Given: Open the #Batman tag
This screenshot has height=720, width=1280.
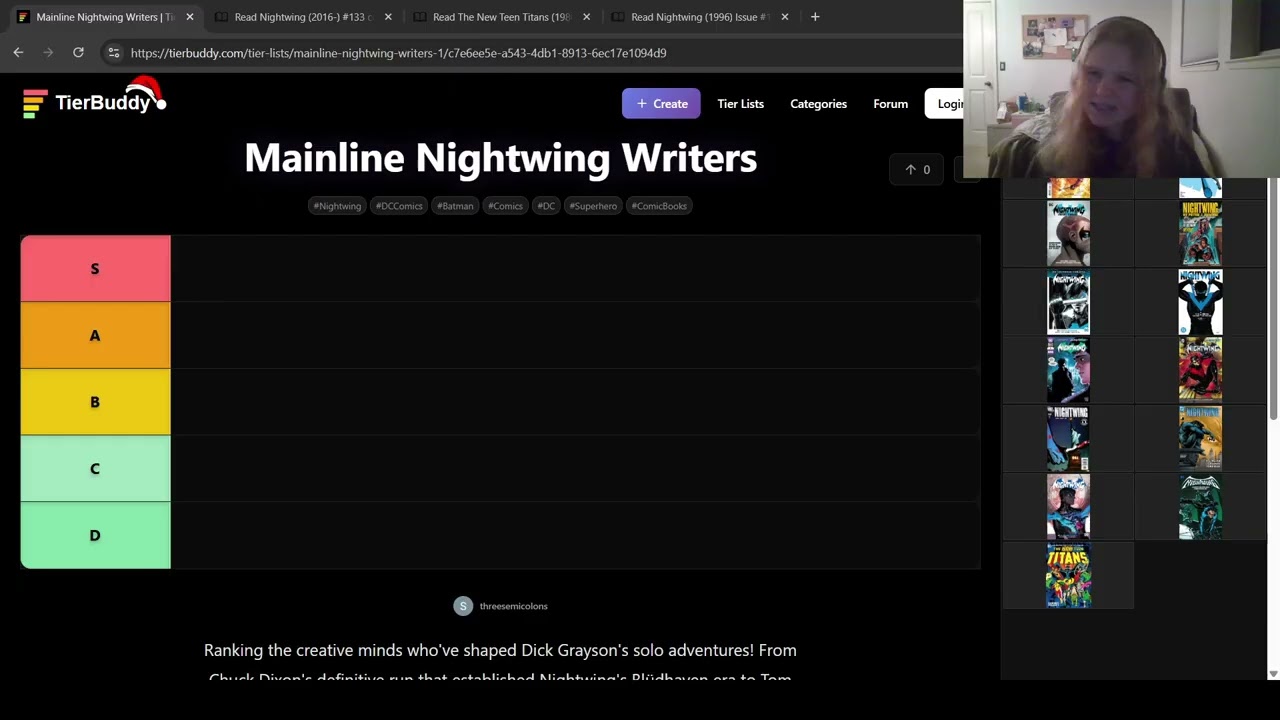Looking at the screenshot, I should tap(455, 206).
